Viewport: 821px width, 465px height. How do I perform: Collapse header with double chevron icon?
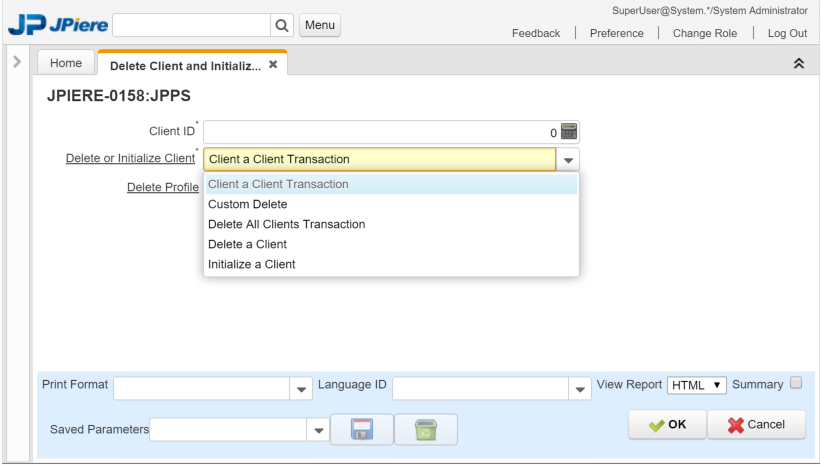coord(798,63)
